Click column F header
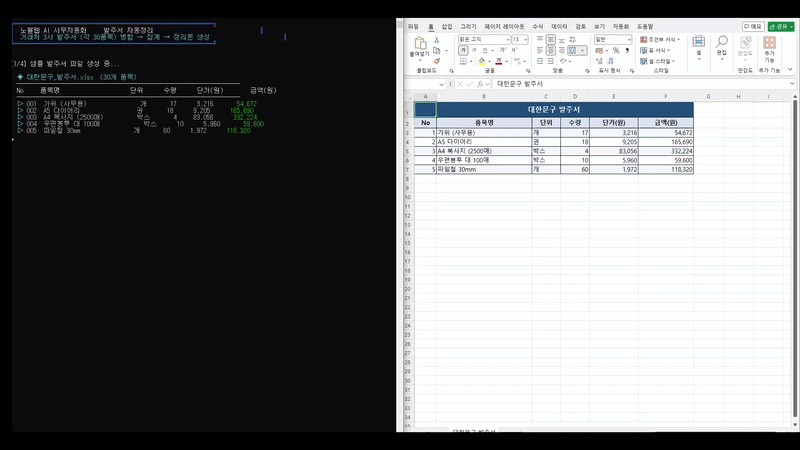This screenshot has height=450, width=800. [665, 96]
